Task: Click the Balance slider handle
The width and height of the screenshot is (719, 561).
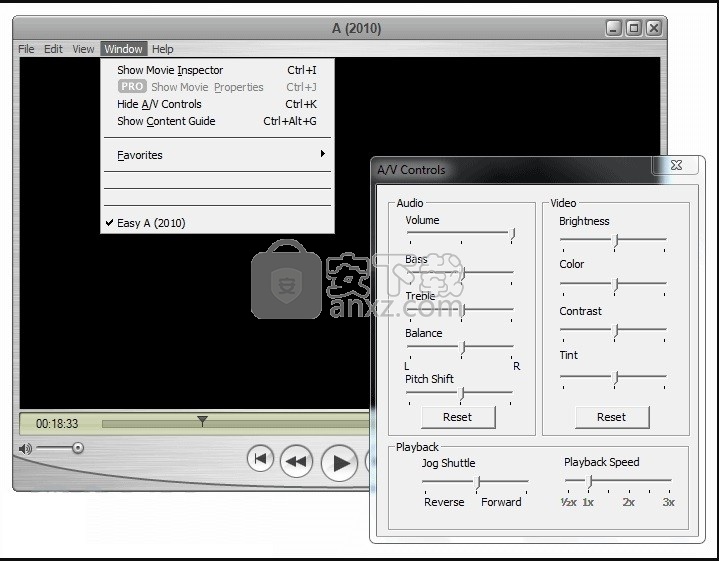Action: pos(463,348)
